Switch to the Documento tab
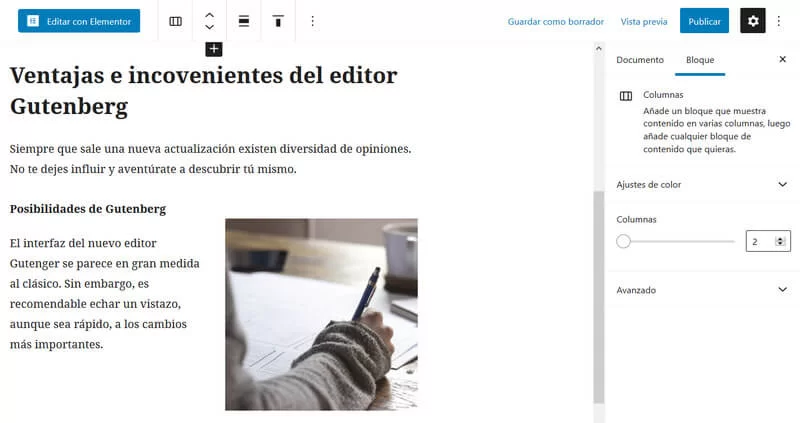The image size is (800, 423). (x=640, y=60)
